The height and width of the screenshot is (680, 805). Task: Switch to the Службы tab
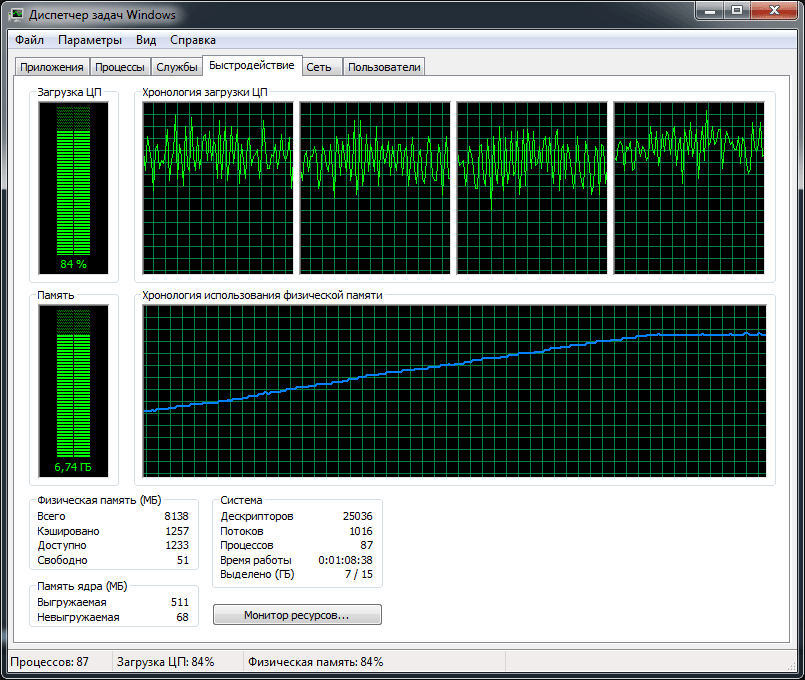click(x=177, y=67)
